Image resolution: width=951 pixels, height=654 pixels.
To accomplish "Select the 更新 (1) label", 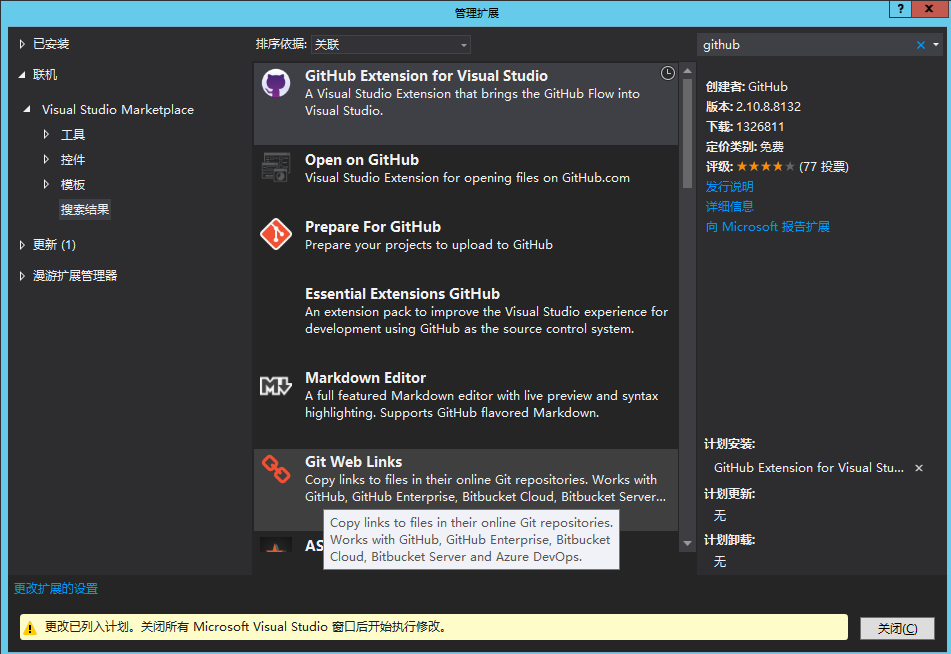I will pos(54,244).
